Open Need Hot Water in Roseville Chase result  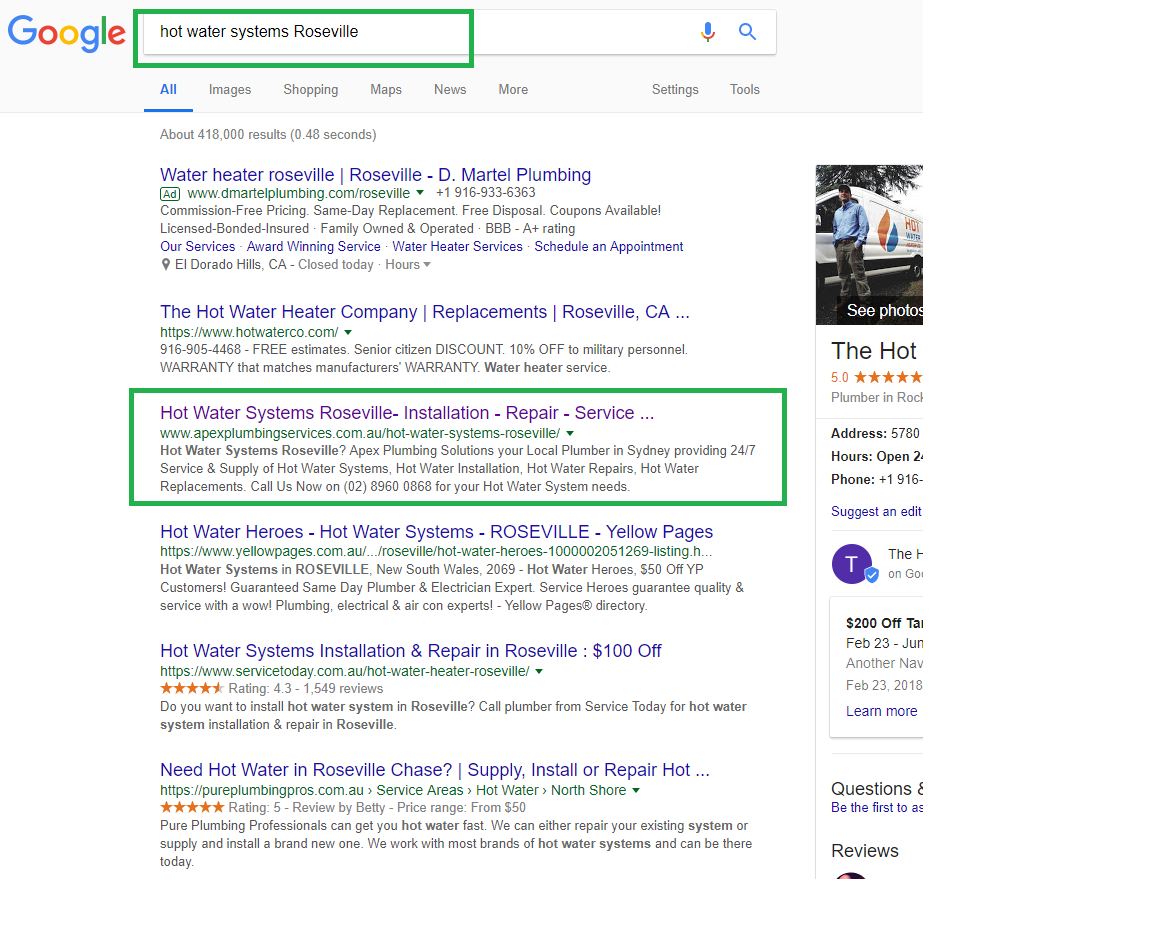coord(435,770)
